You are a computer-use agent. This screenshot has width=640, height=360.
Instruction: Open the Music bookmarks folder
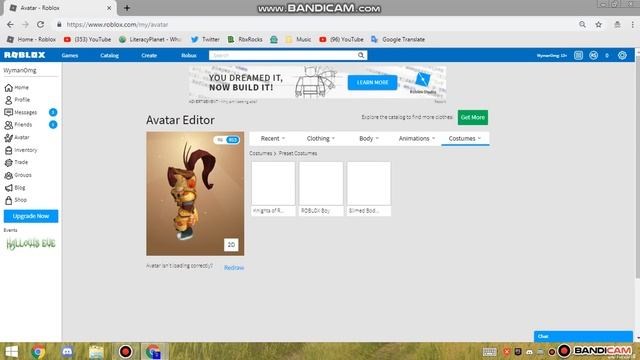[298, 39]
